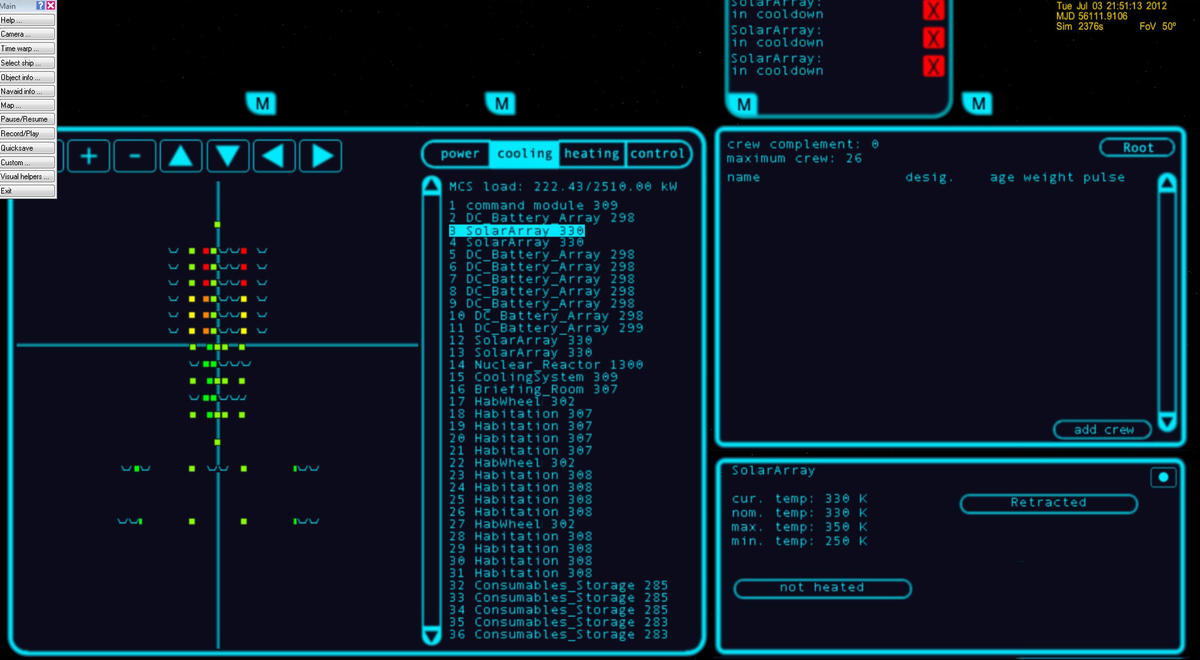Pan schematic right with the right-triangle button
This screenshot has height=660, width=1200.
(322, 155)
